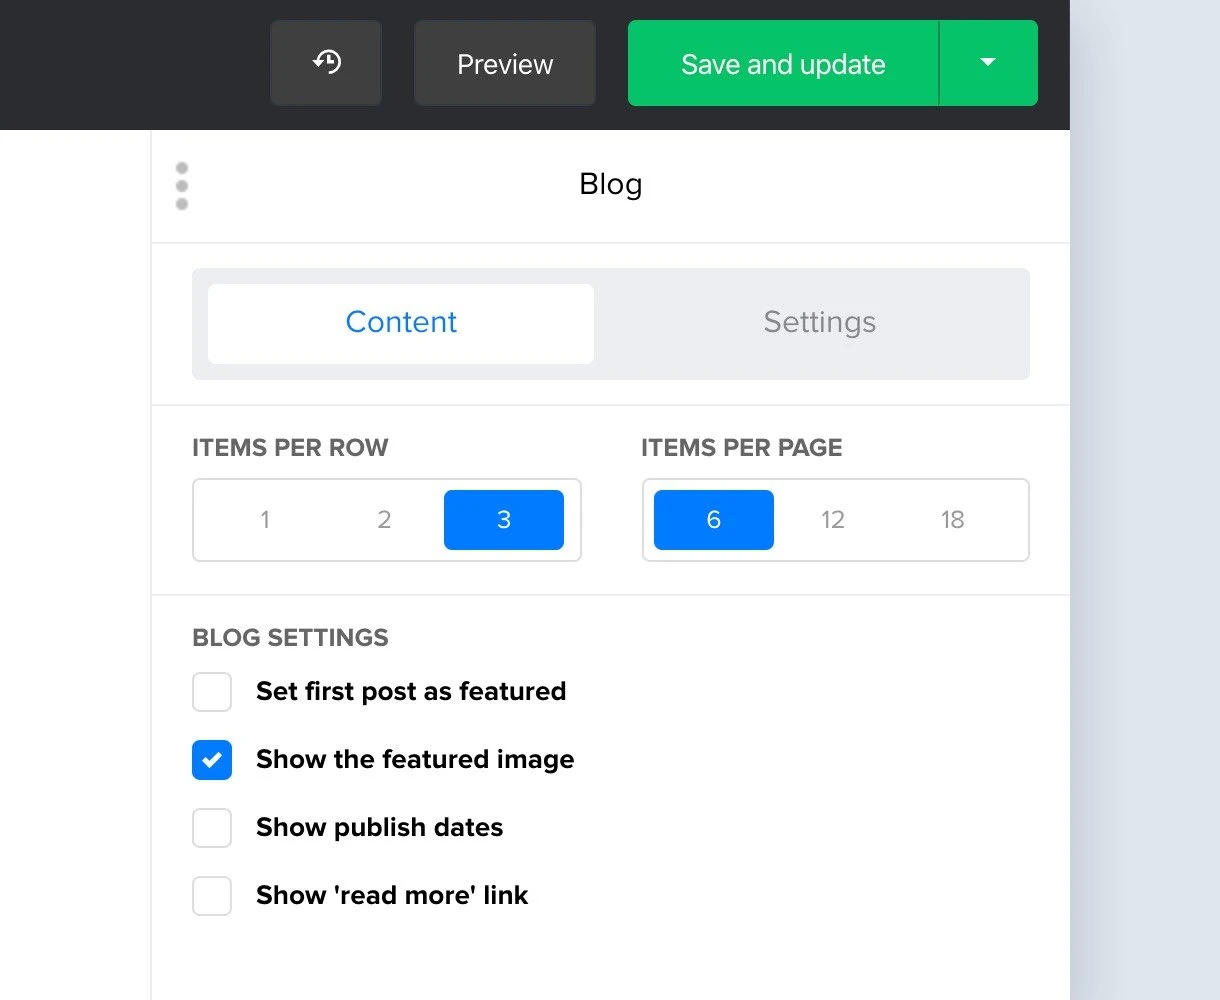
Task: Switch to the Content tab
Action: [401, 323]
